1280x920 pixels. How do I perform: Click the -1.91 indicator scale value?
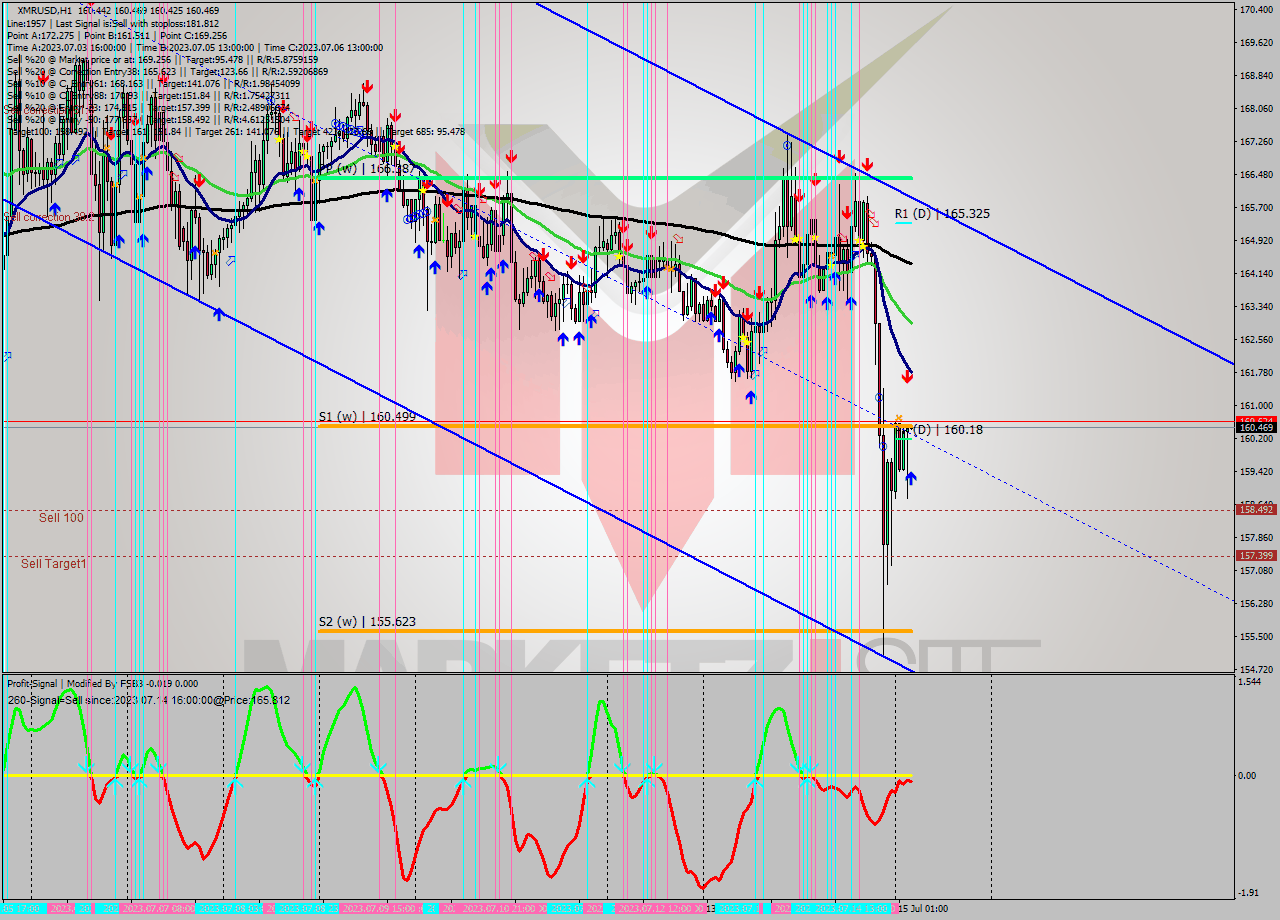1250,893
